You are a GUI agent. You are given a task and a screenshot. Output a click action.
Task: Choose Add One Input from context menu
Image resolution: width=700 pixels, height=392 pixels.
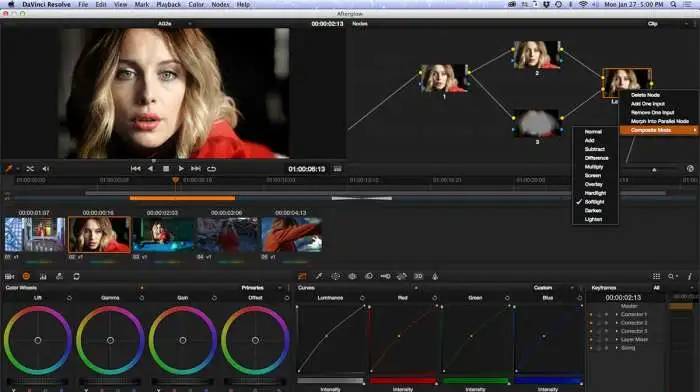click(x=648, y=104)
